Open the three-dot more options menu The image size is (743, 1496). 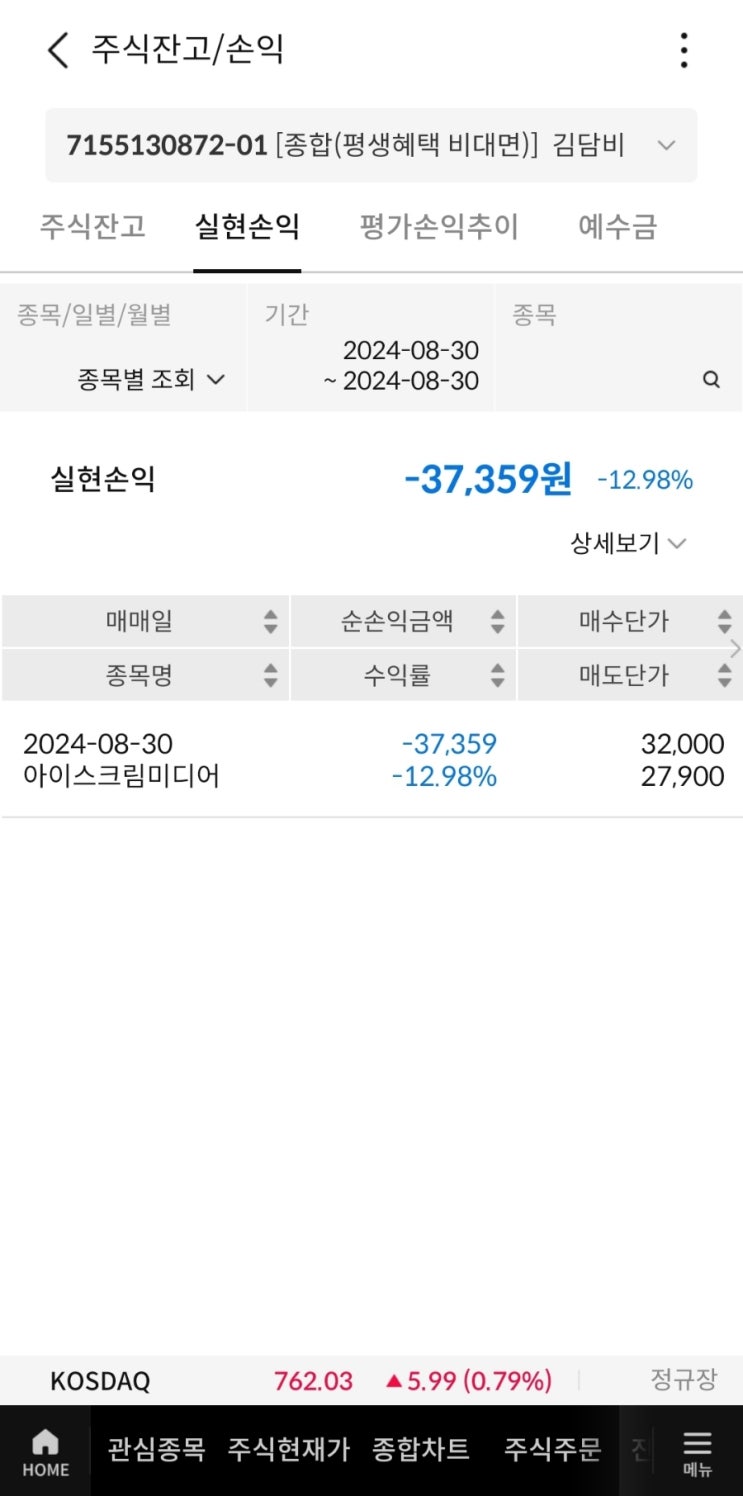click(684, 49)
